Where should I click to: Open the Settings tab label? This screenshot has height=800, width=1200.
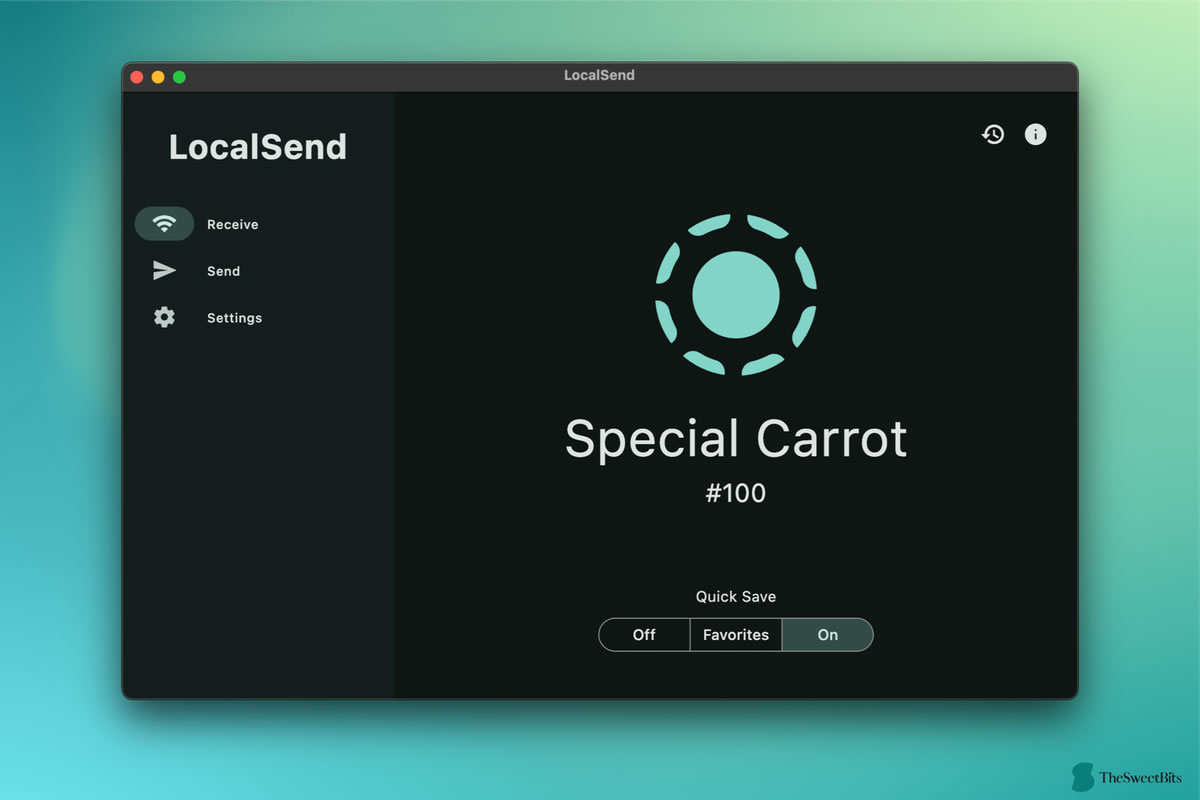[x=234, y=318]
